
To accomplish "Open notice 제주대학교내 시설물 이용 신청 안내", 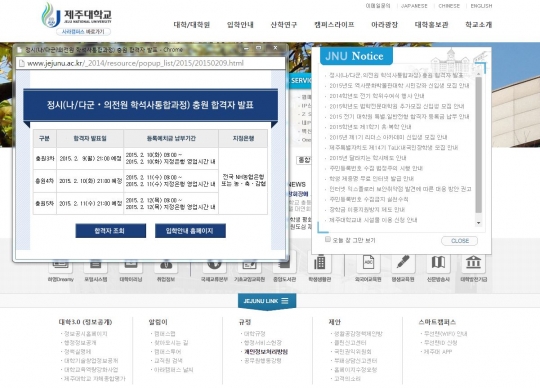I will coord(373,220).
